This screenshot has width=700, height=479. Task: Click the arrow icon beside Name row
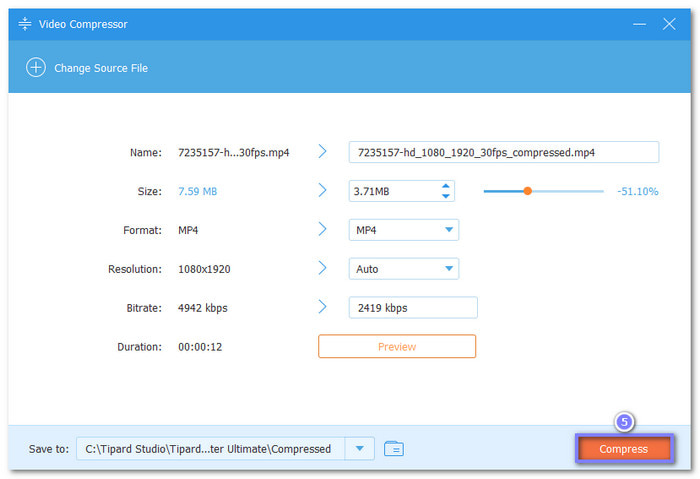click(323, 152)
